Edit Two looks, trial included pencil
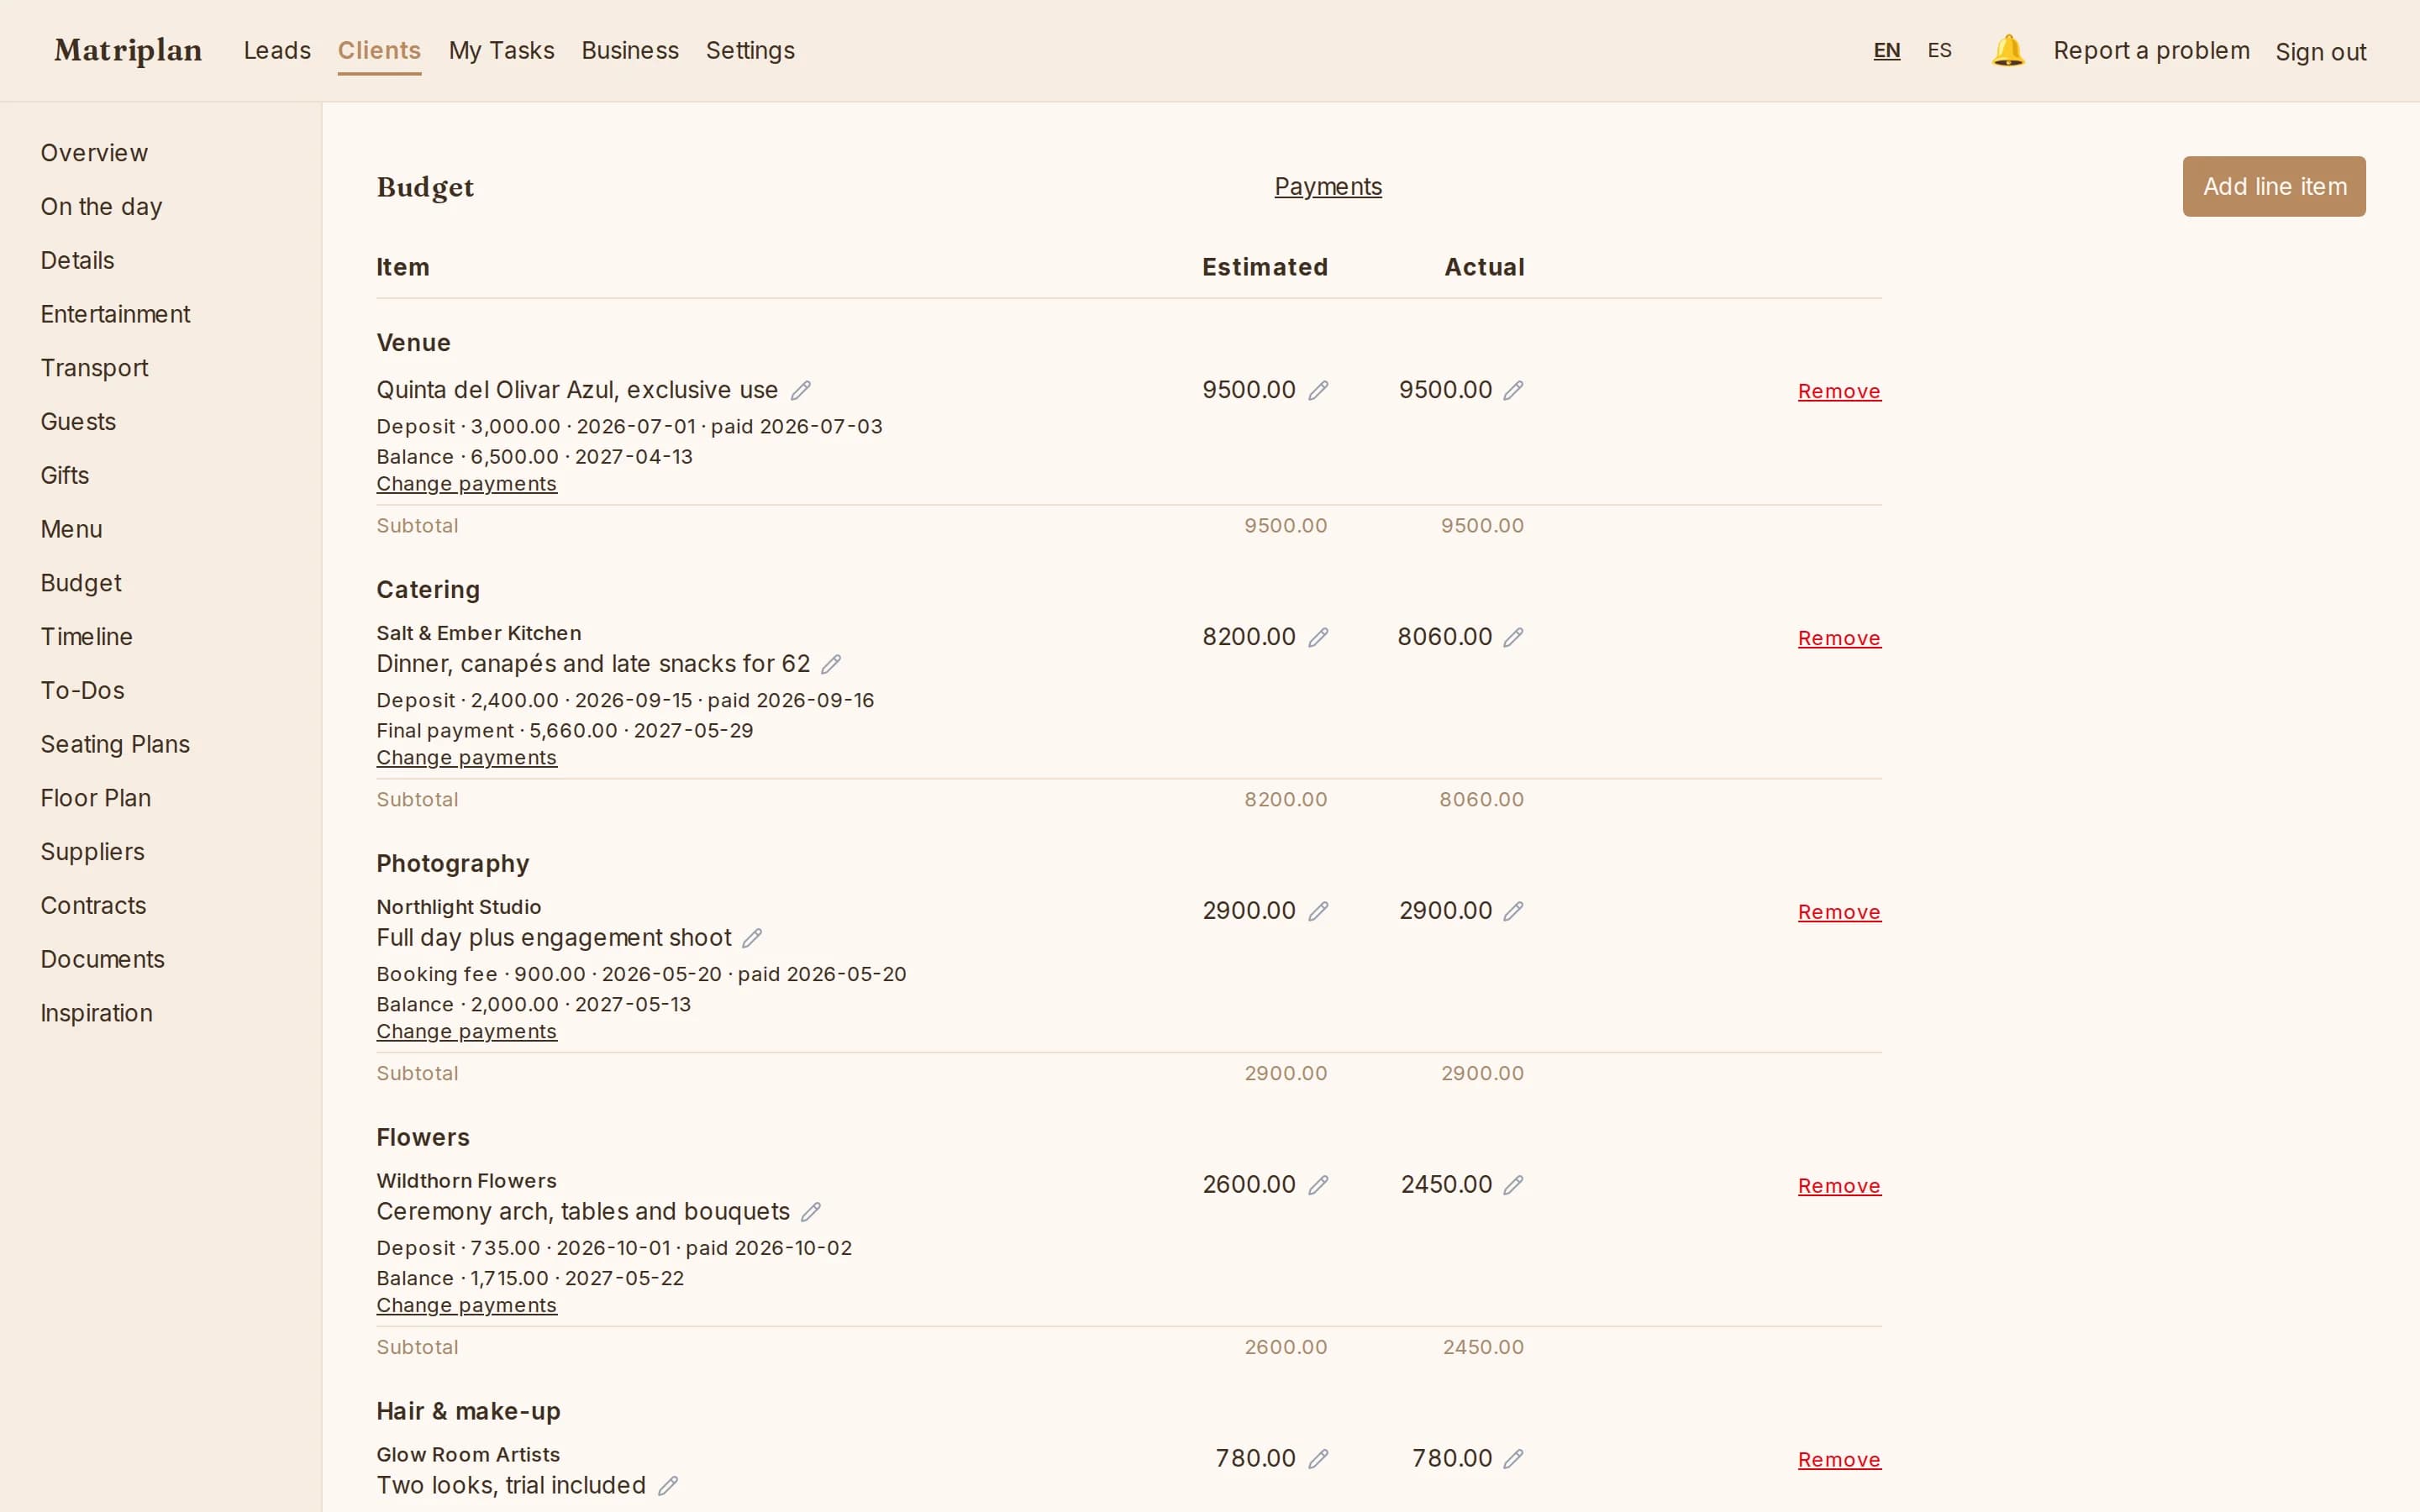 tap(668, 1486)
